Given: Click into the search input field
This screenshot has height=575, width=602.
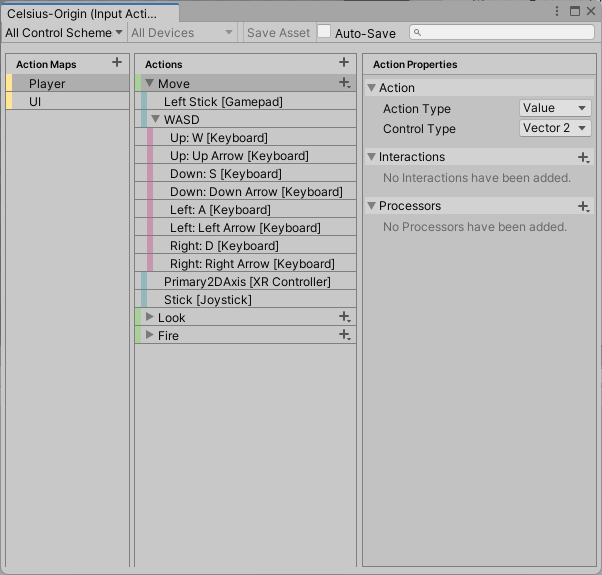Looking at the screenshot, I should point(502,32).
